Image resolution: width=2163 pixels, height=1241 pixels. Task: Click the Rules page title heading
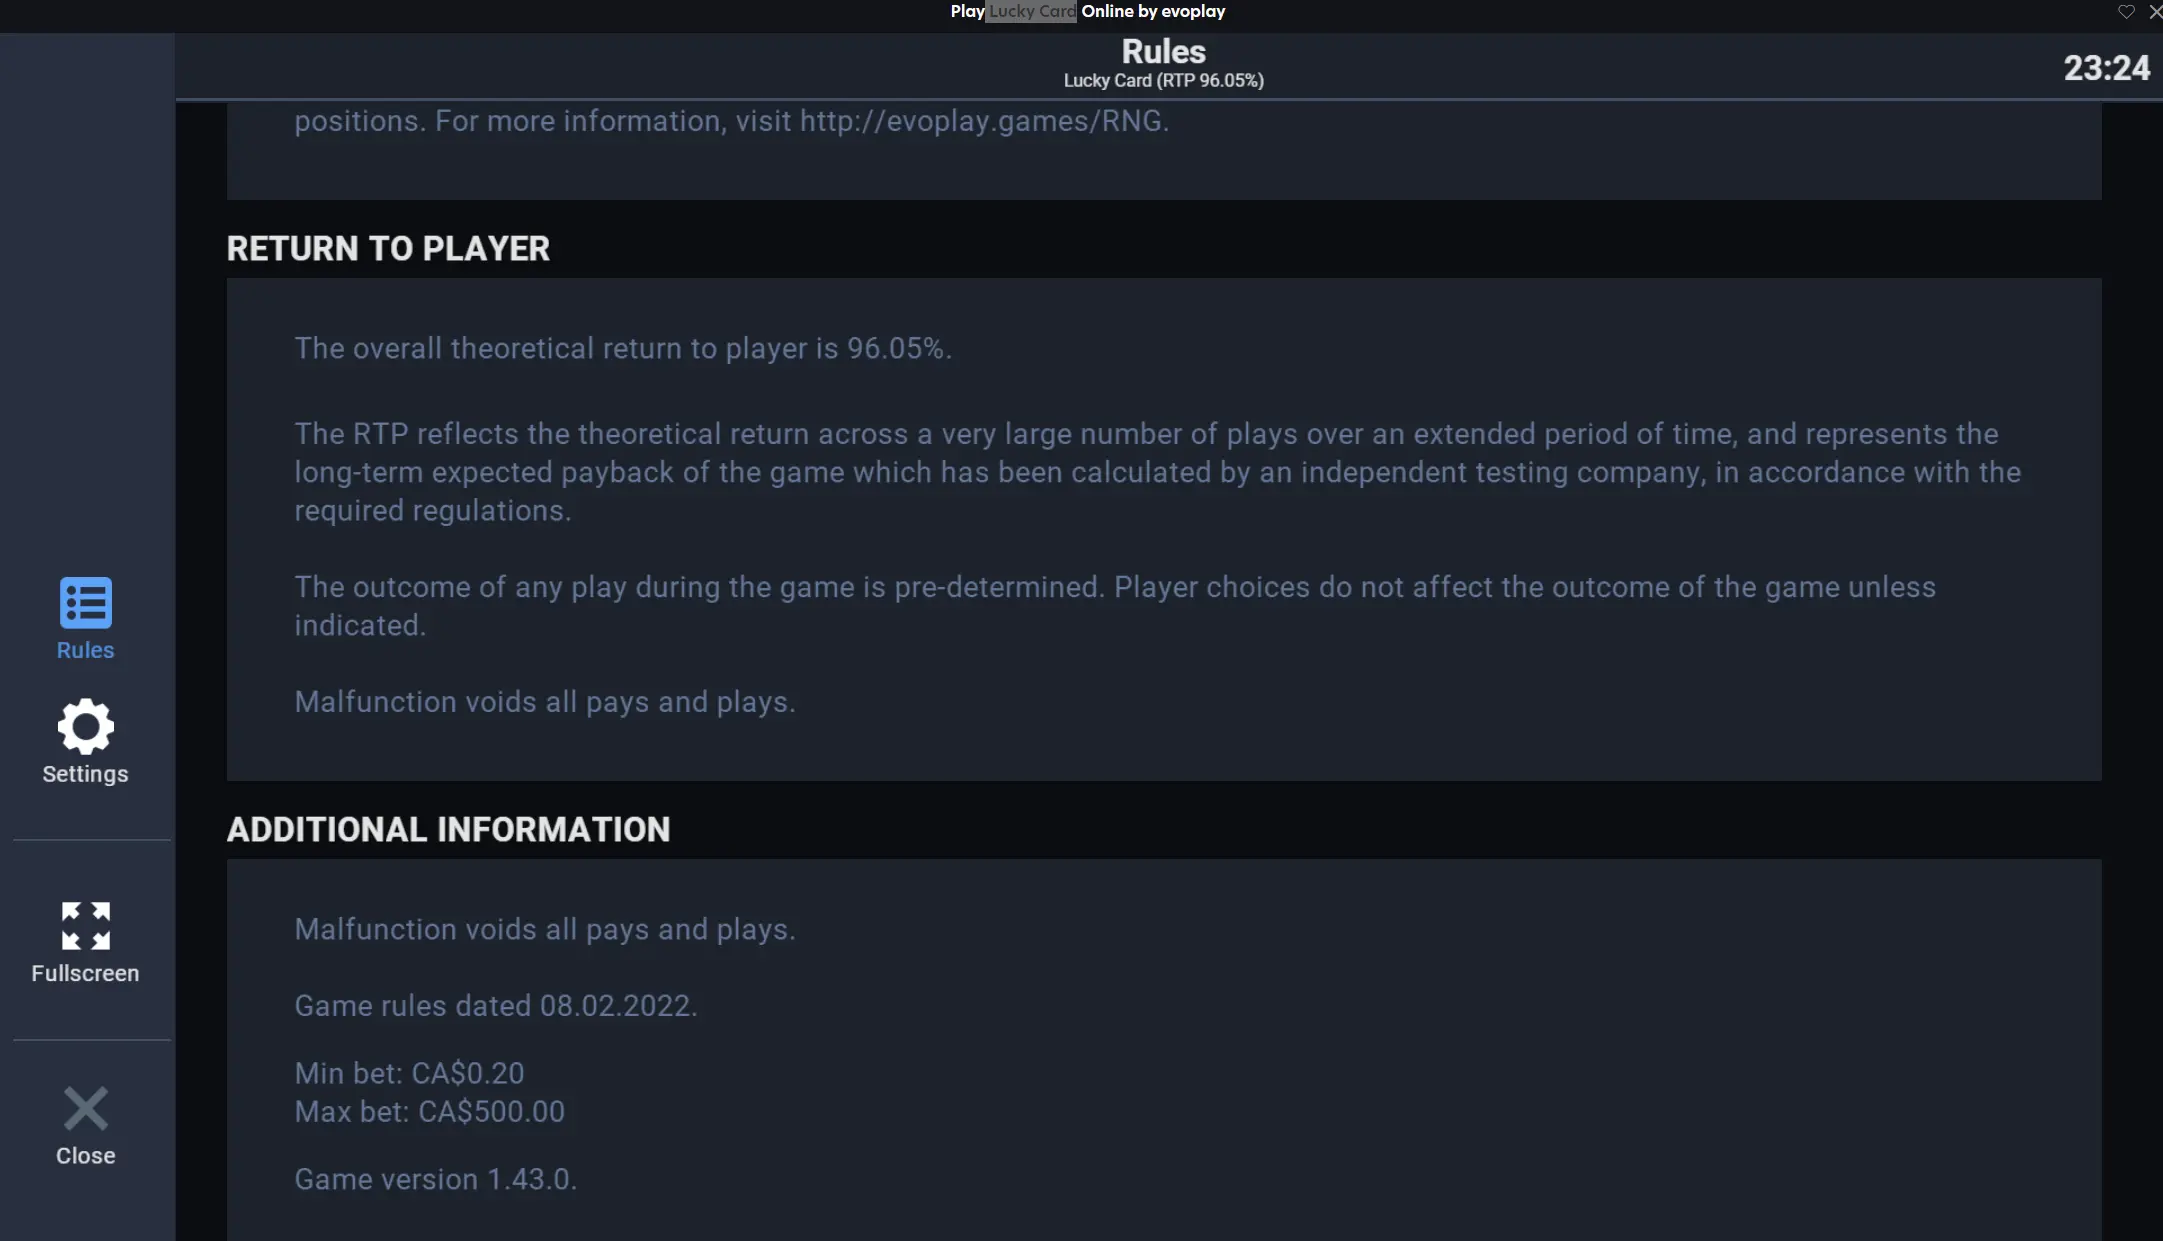coord(1163,51)
